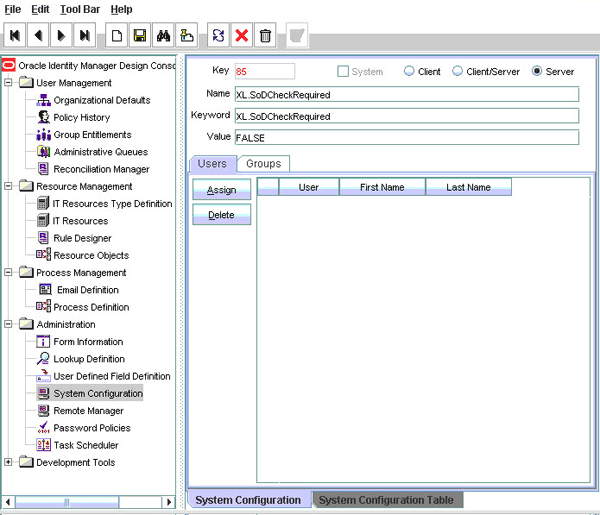Click the left scroll arrow of tree panel
The width and height of the screenshot is (600, 515).
pyautogui.click(x=8, y=502)
